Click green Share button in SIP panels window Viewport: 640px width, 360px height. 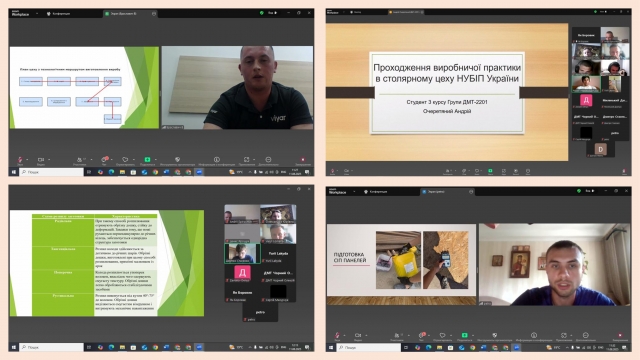pyautogui.click(x=464, y=336)
